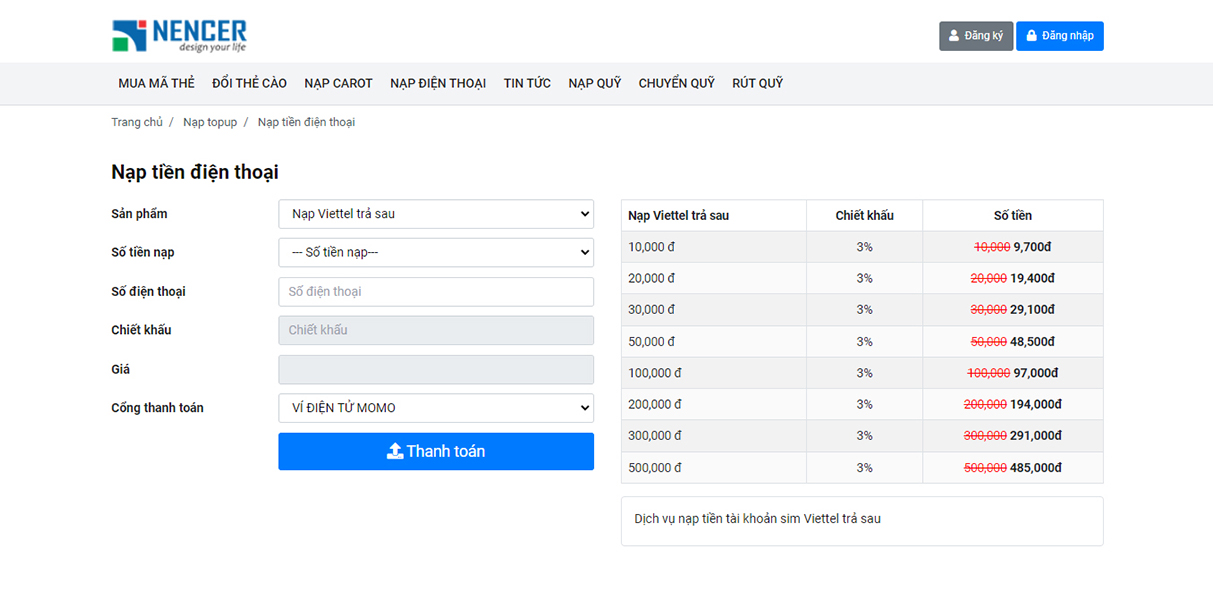
Task: Open the NẠP QUỸ menu item
Action: 595,84
